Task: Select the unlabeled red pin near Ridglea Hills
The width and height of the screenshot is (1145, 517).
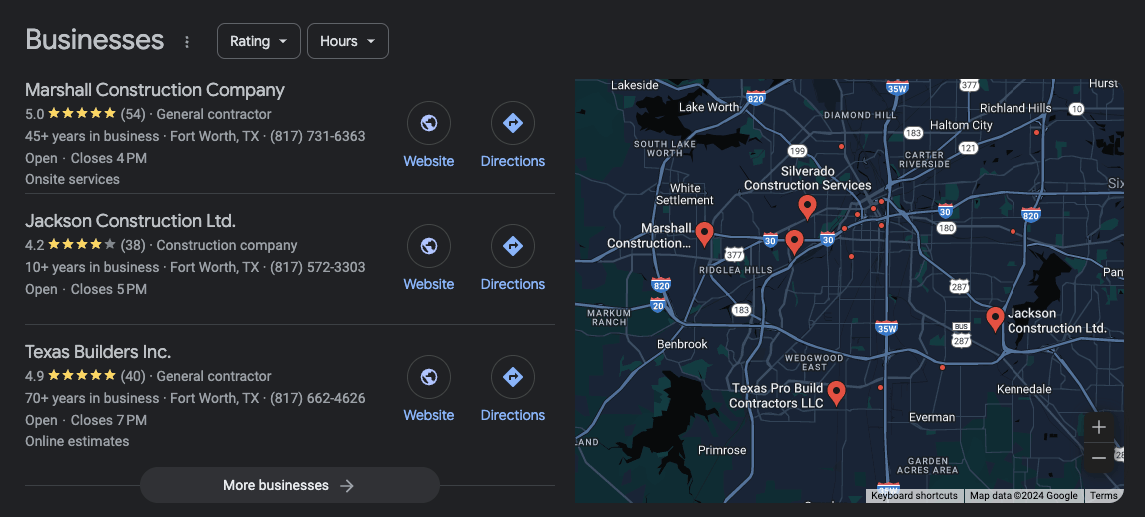Action: [x=794, y=242]
